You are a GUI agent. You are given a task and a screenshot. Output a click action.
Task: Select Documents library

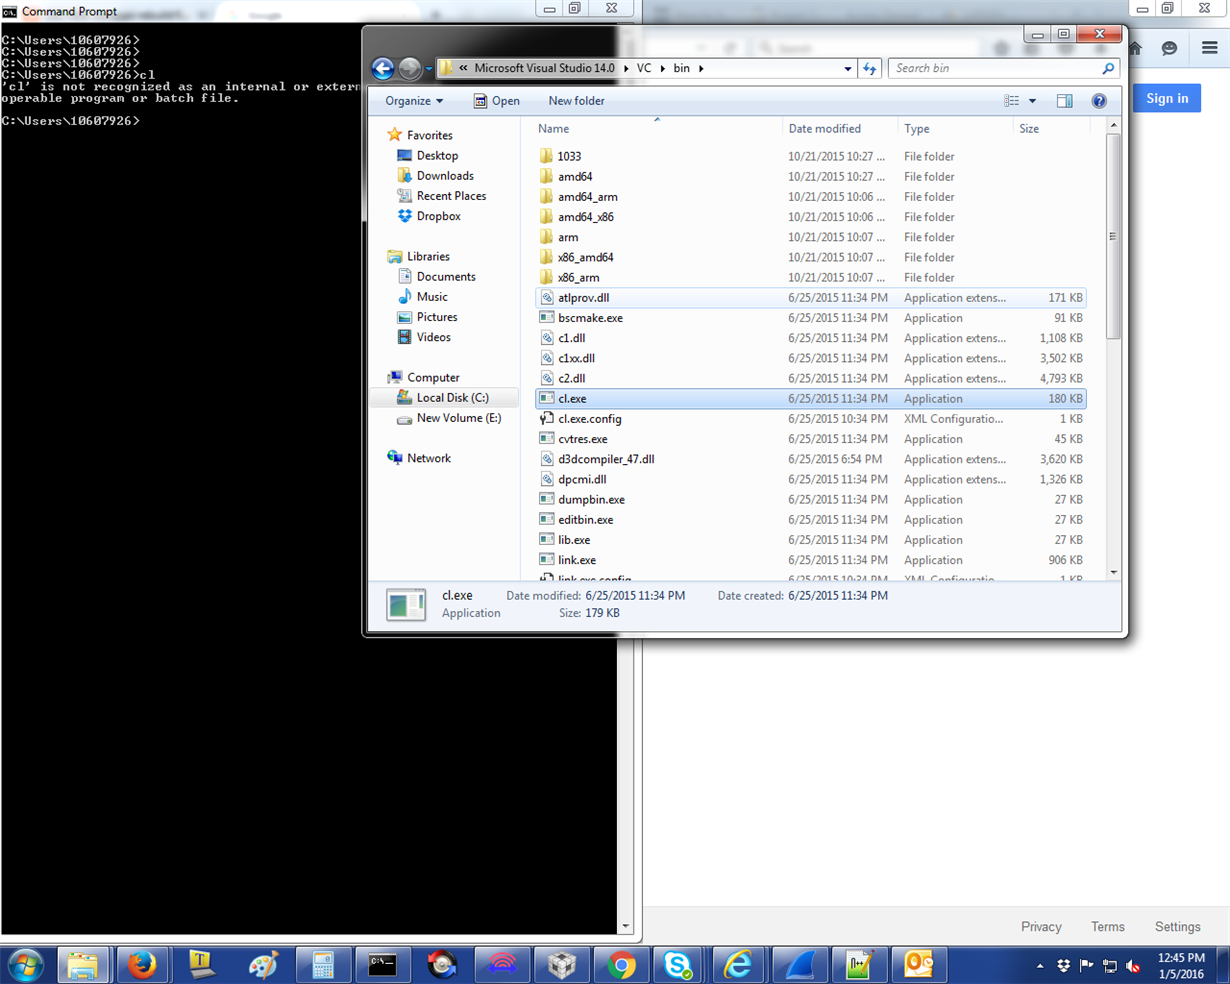[446, 277]
